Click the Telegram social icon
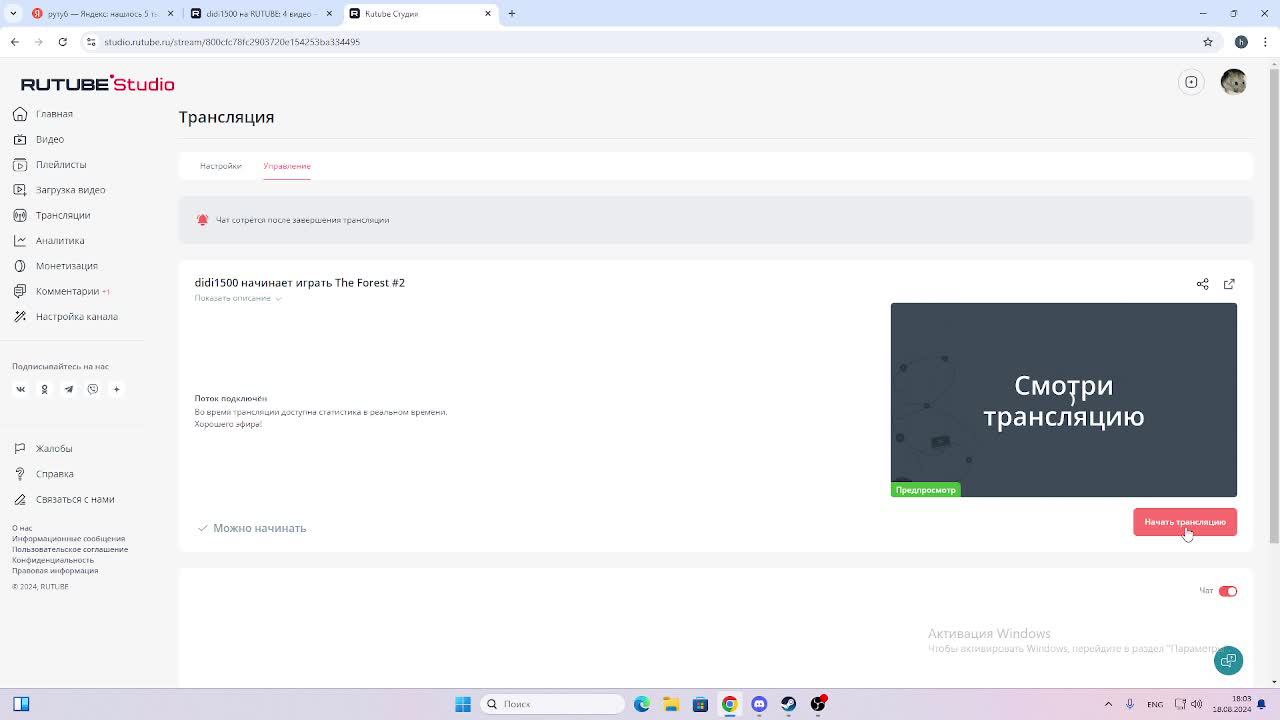Viewport: 1280px width, 720px height. [68, 389]
